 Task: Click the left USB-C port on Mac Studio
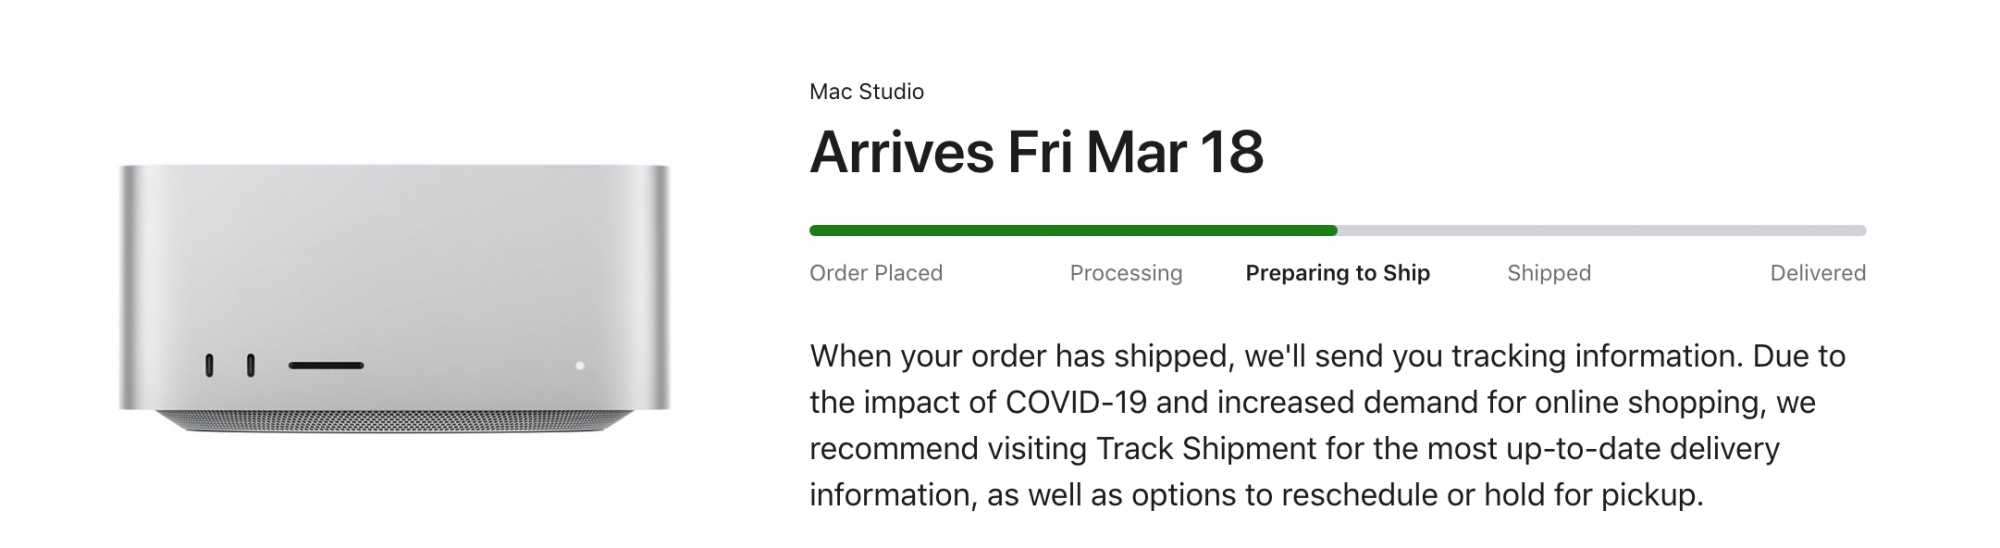[209, 366]
